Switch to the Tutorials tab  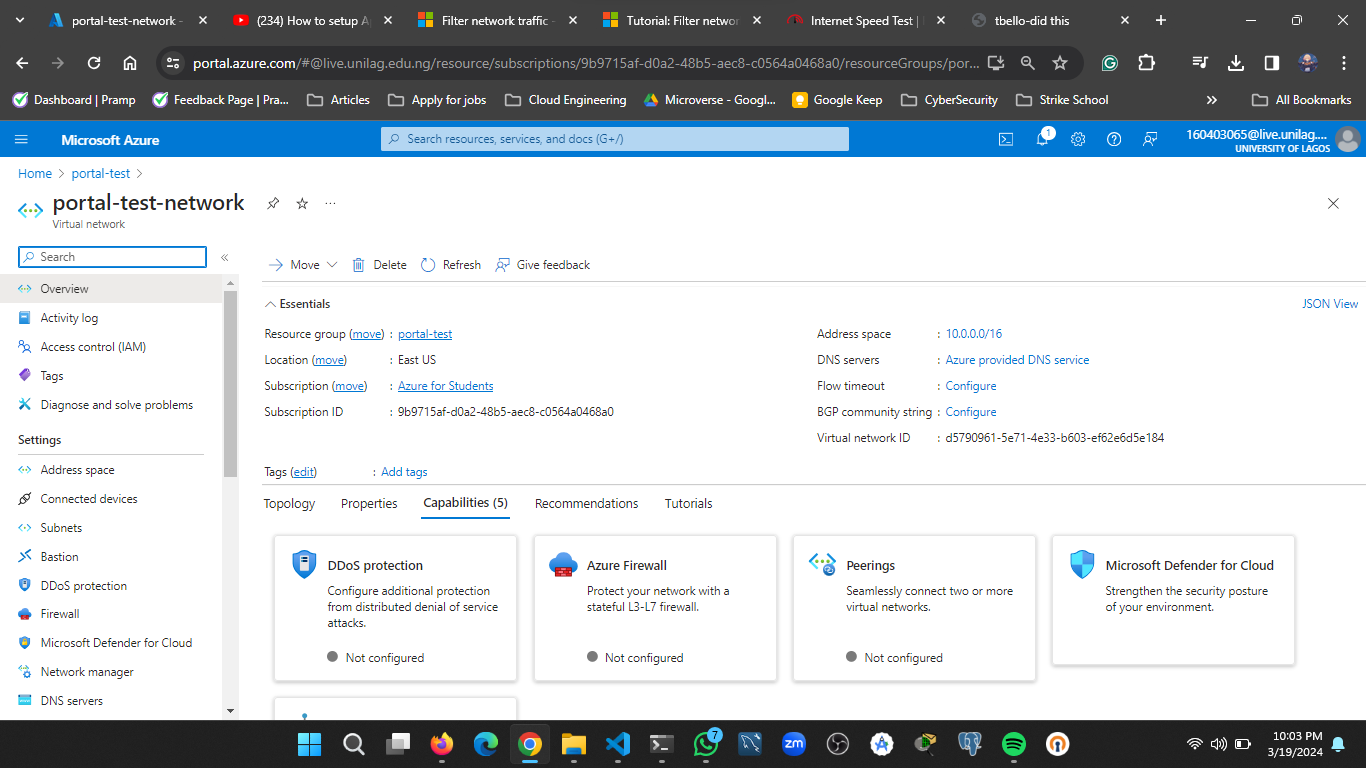688,504
